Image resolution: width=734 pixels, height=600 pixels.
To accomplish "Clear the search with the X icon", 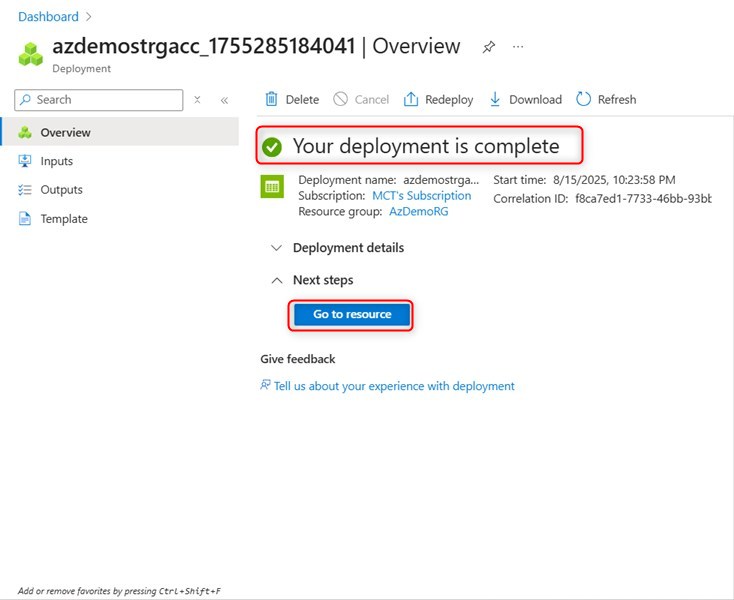I will click(197, 100).
